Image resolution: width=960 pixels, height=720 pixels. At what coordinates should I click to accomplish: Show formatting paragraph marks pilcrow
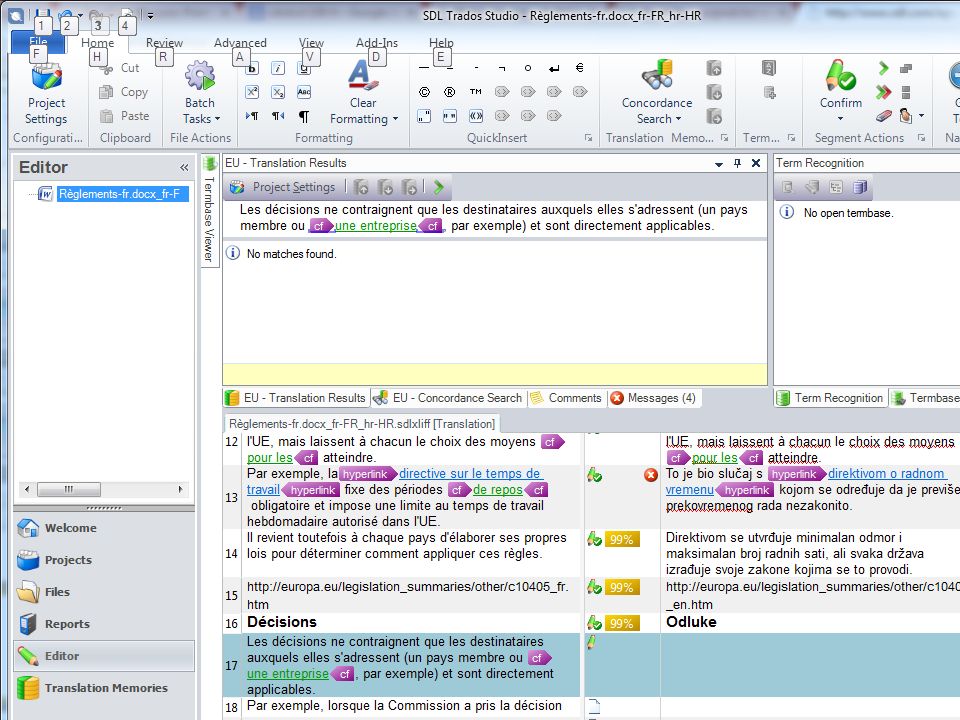tap(304, 116)
